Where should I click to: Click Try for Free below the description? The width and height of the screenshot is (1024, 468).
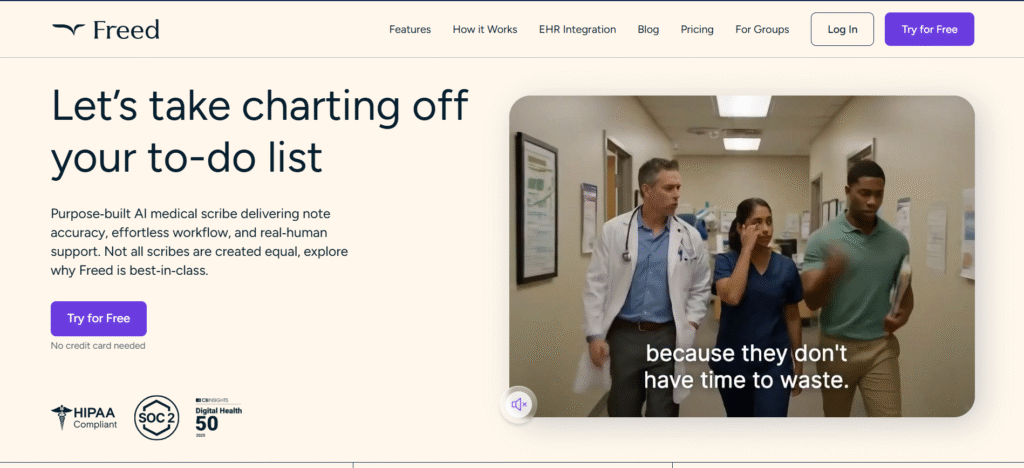click(98, 318)
